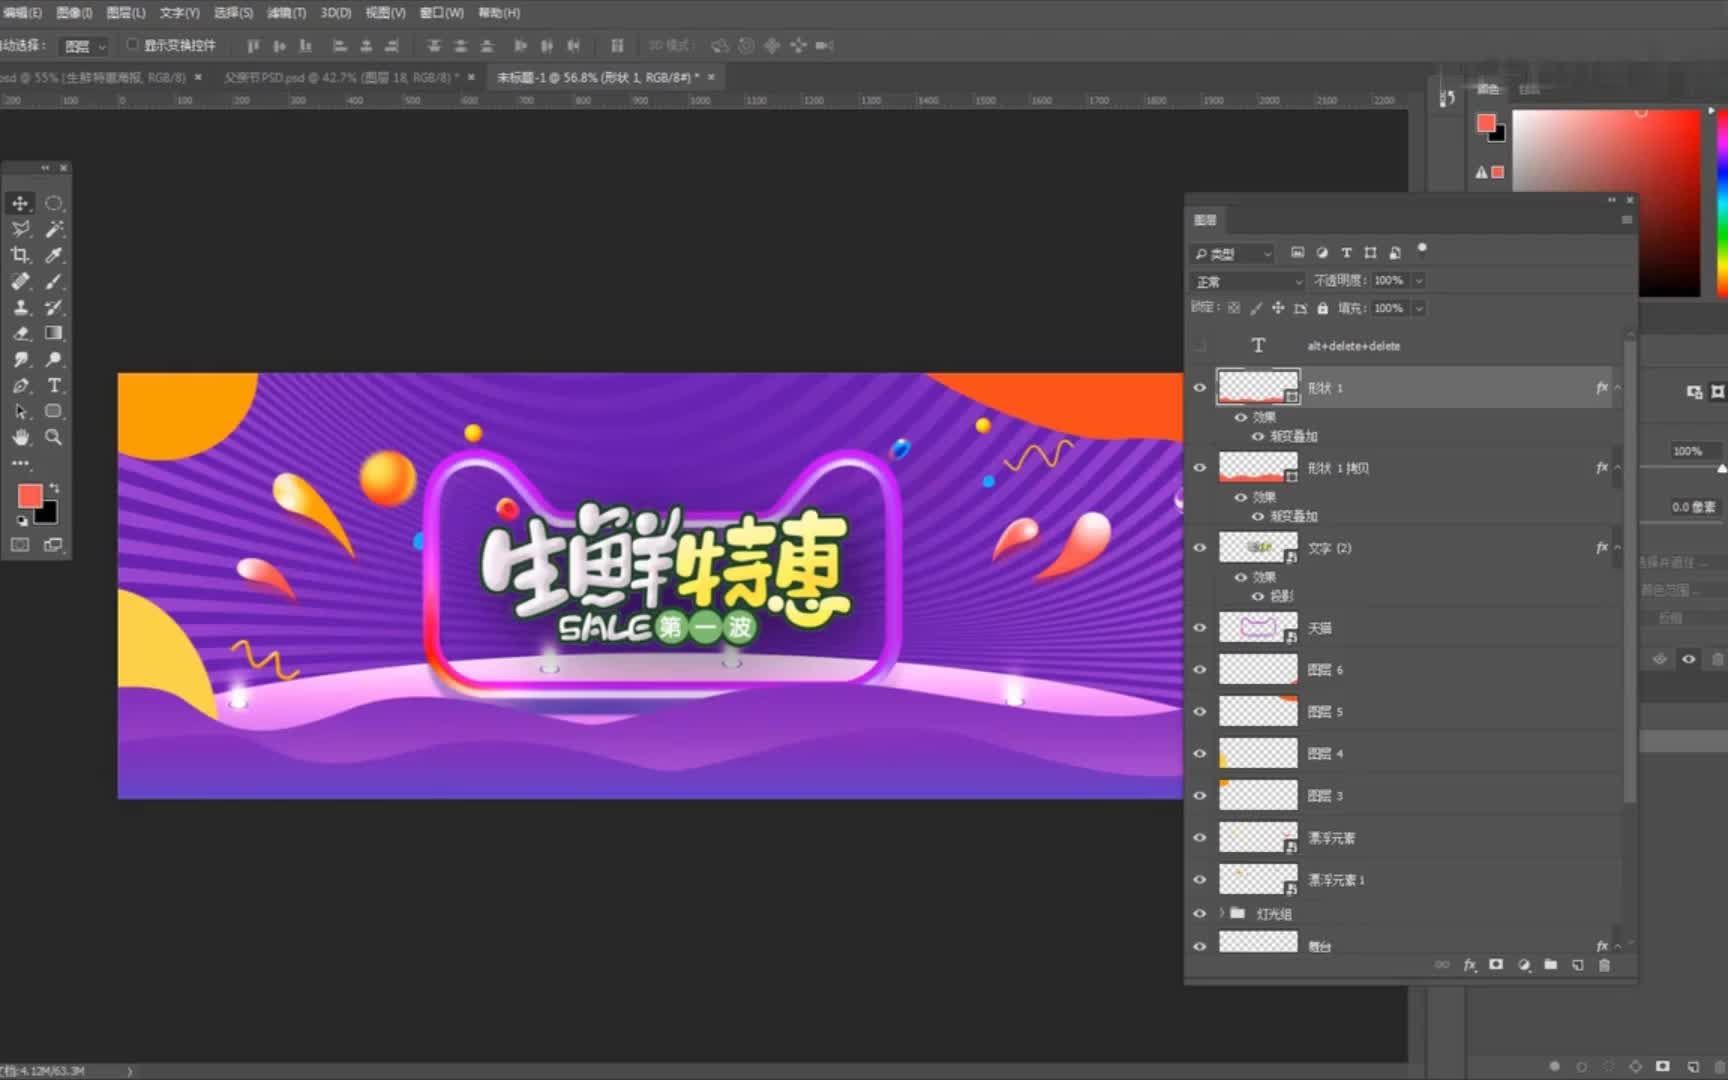Hide the 文字 (2) layer

click(x=1200, y=548)
